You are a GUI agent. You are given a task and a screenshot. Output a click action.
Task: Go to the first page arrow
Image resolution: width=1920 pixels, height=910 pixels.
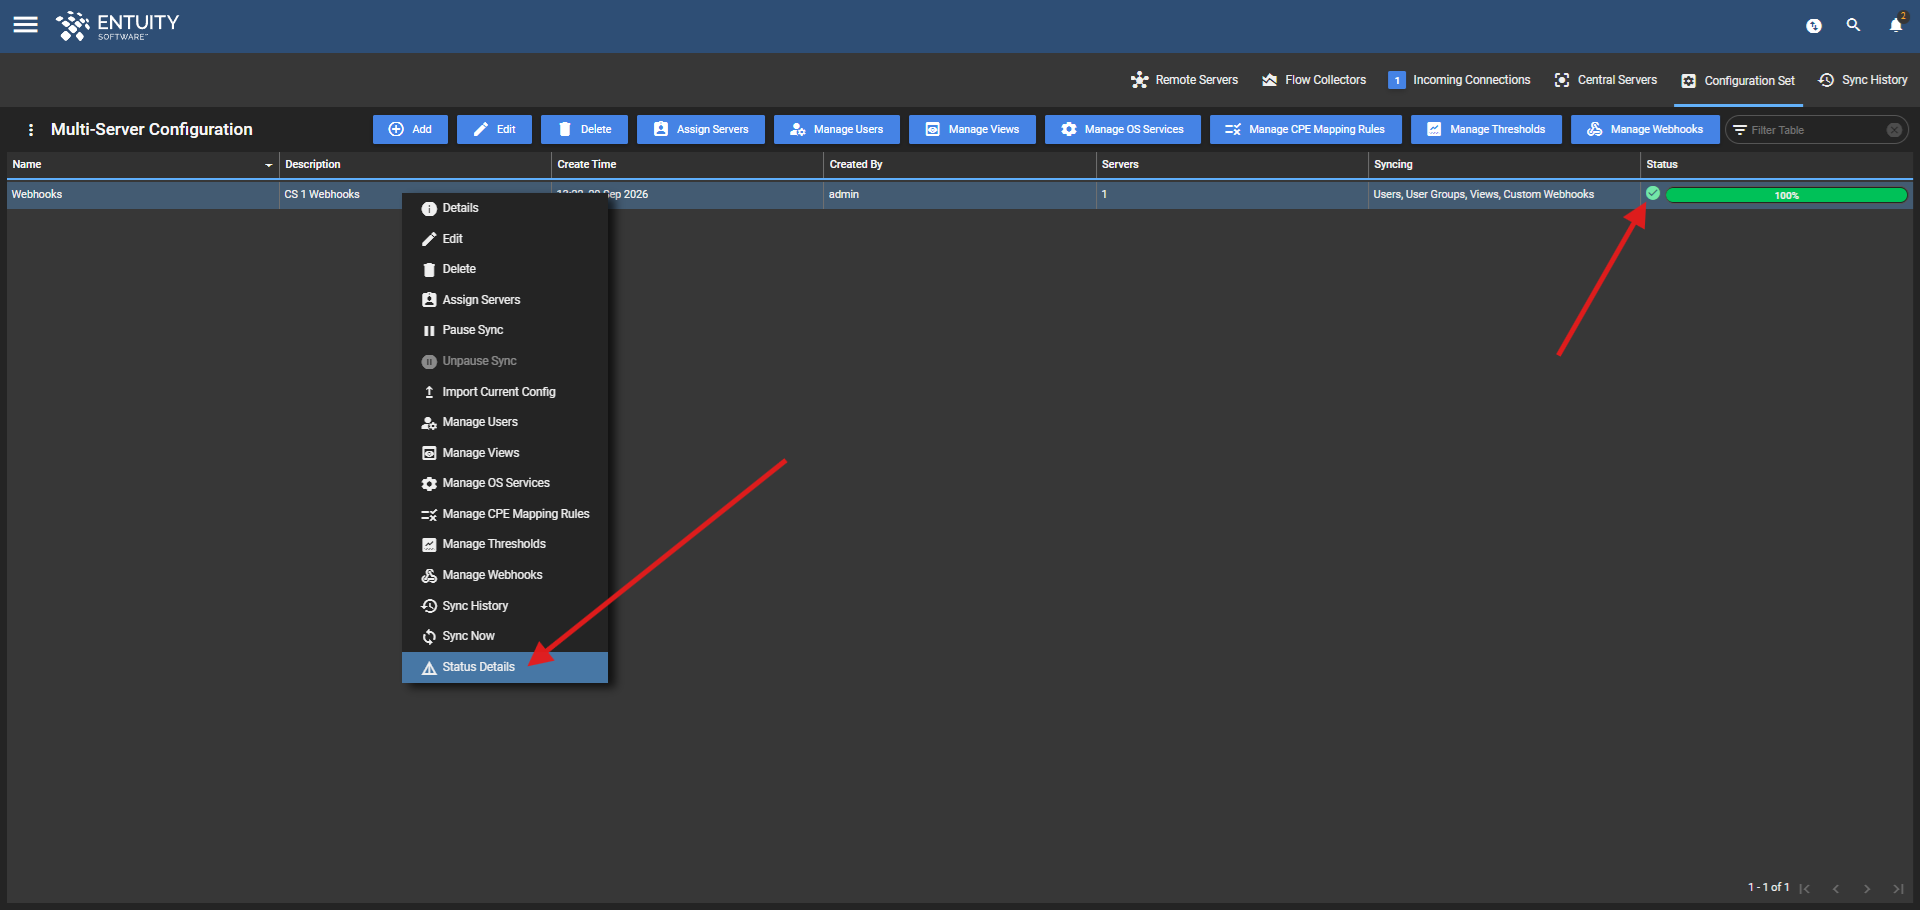[x=1805, y=888]
